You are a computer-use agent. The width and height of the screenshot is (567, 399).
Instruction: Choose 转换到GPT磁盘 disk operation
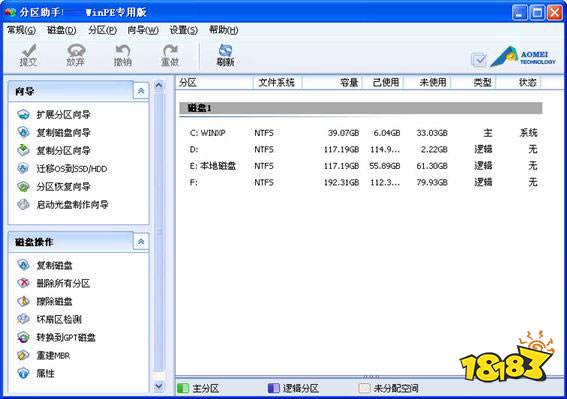tap(66, 338)
